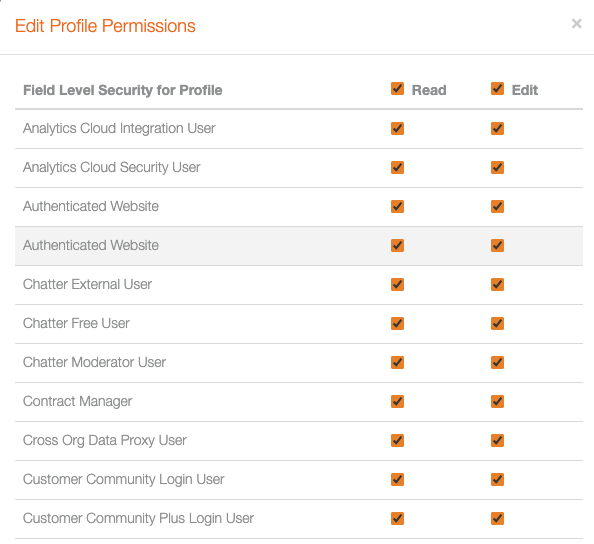The width and height of the screenshot is (594, 544).
Task: Toggle Read for highlighted Authenticated Website row
Action: [x=397, y=245]
